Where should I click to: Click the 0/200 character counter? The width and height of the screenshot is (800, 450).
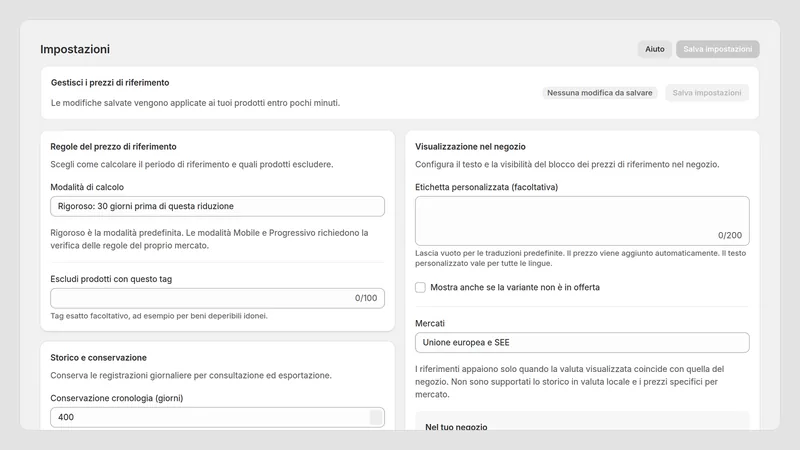[x=730, y=235]
